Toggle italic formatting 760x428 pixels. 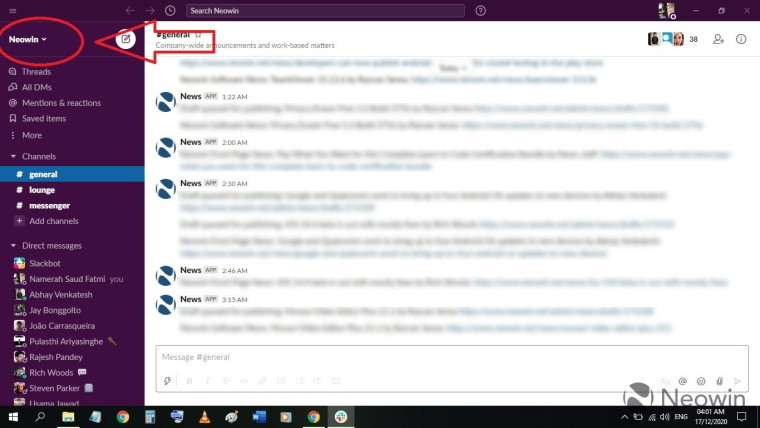click(207, 381)
